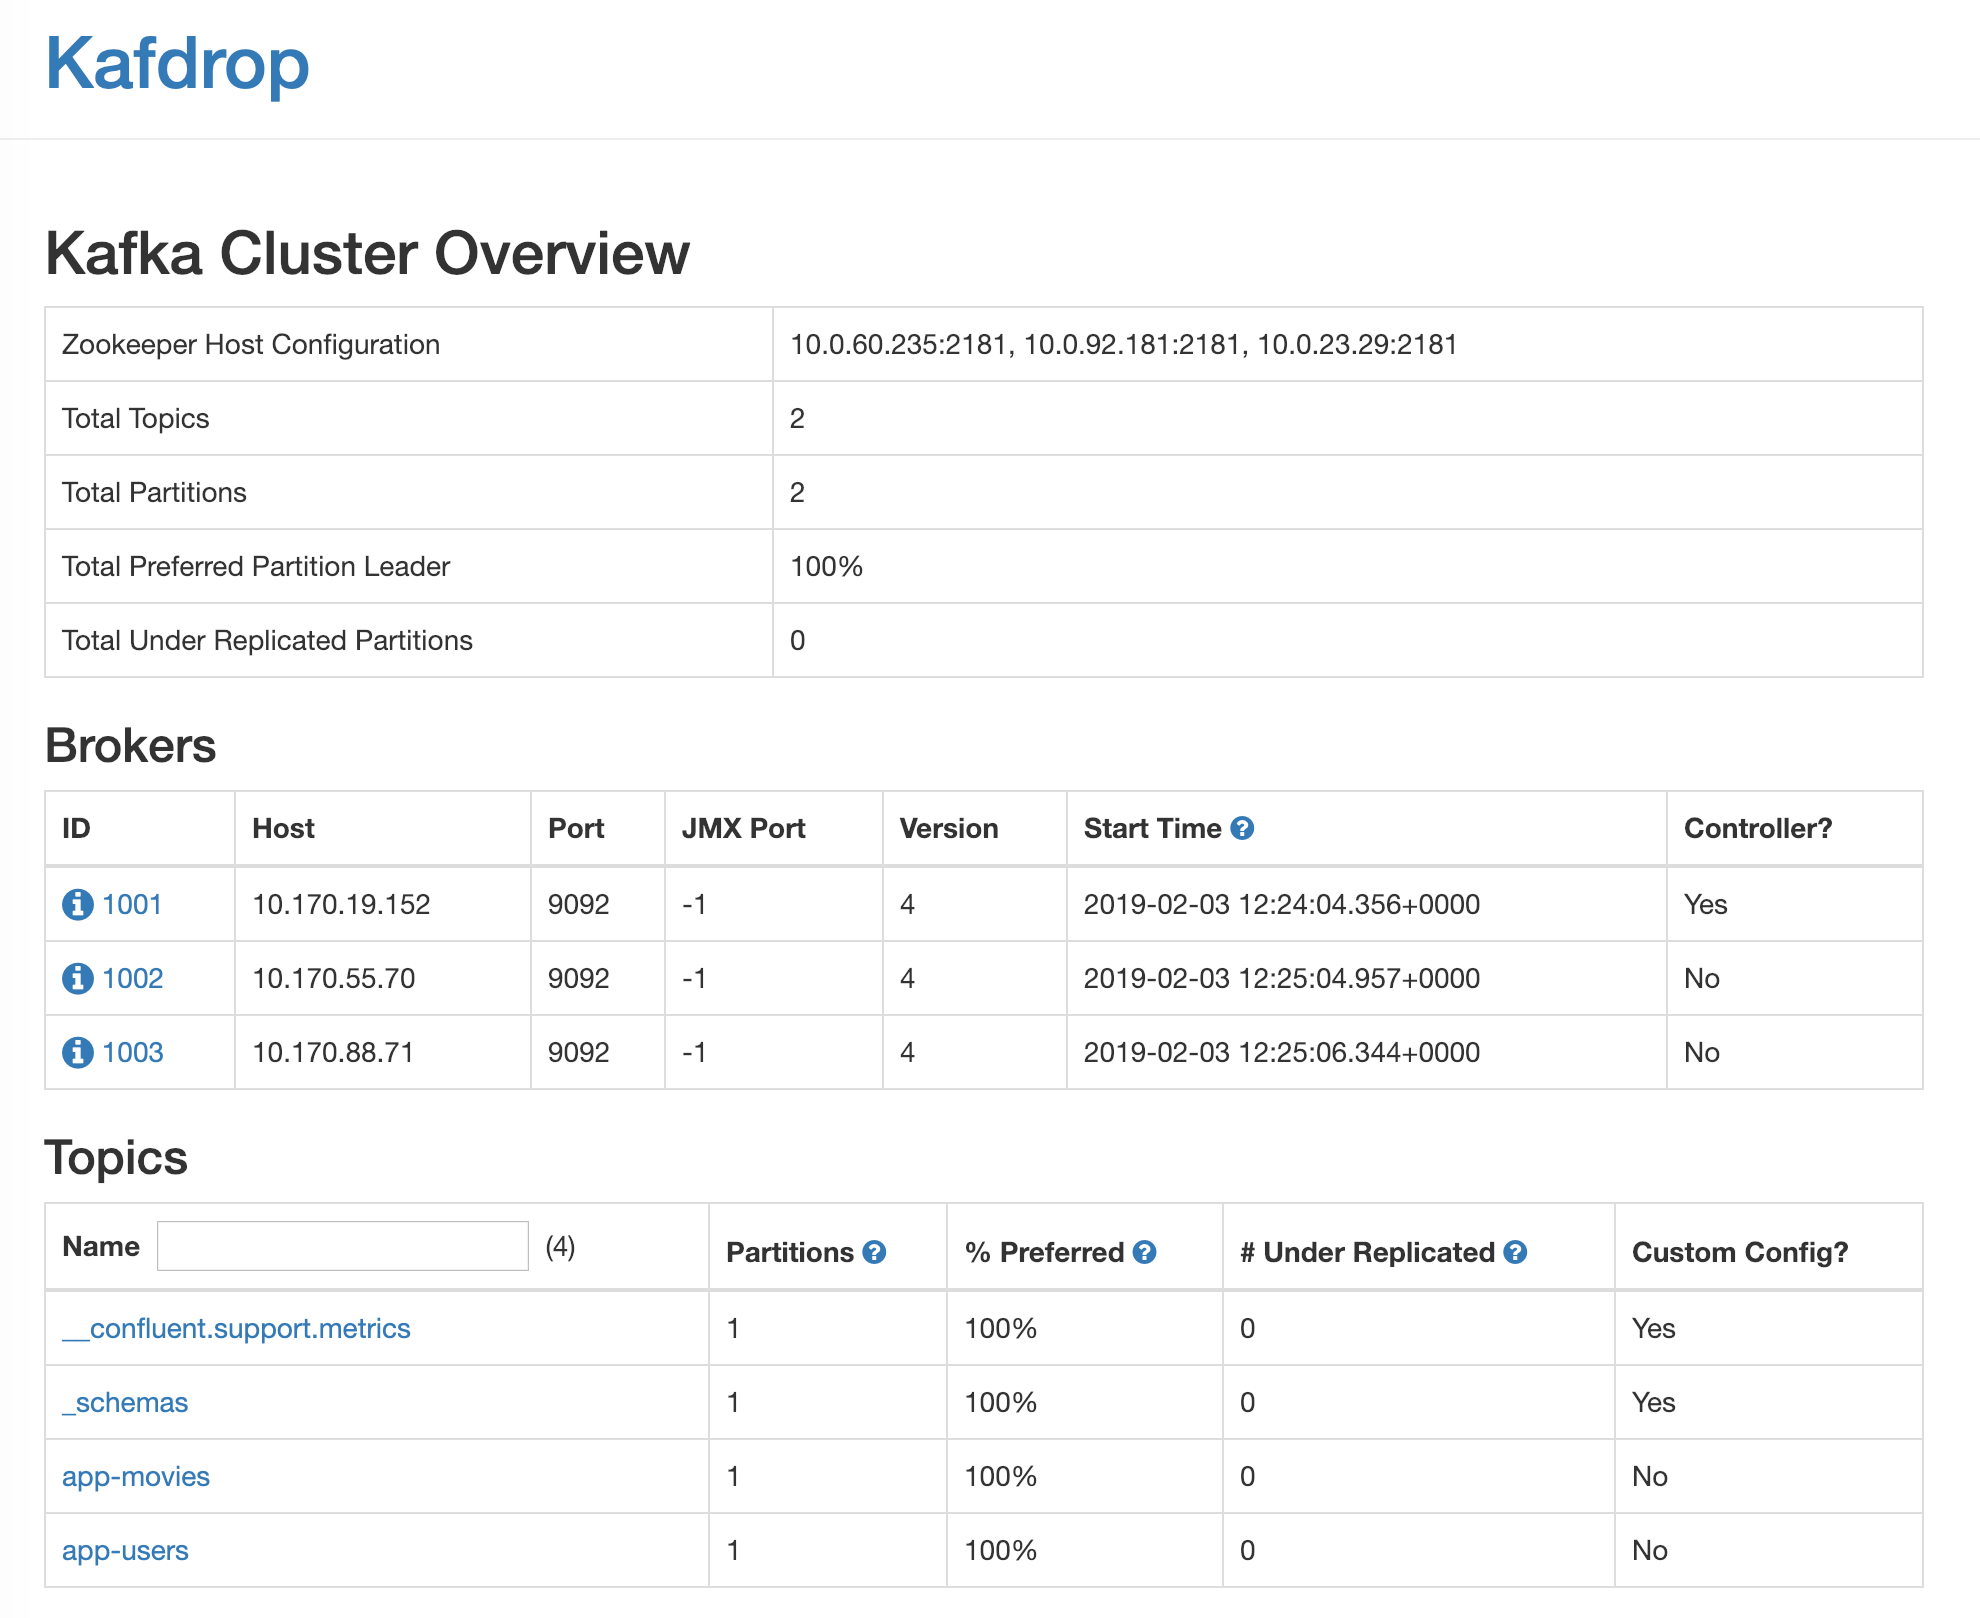Open the # Under Replicated help icon
The width and height of the screenshot is (1980, 1618).
point(1516,1251)
